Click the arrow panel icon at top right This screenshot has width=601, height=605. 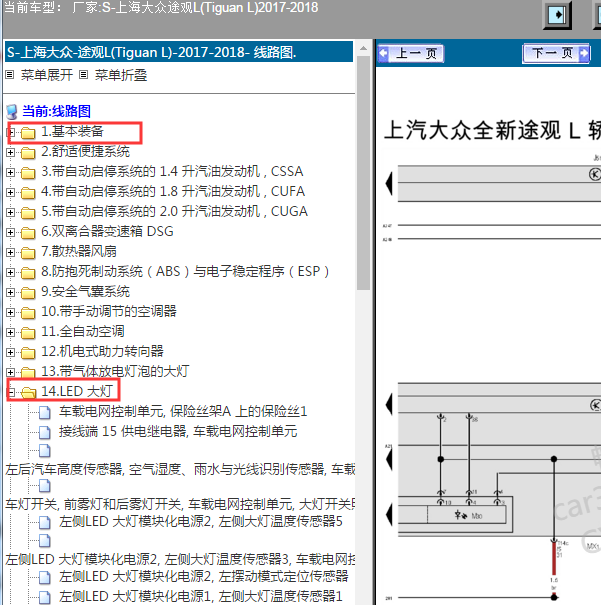[x=557, y=15]
